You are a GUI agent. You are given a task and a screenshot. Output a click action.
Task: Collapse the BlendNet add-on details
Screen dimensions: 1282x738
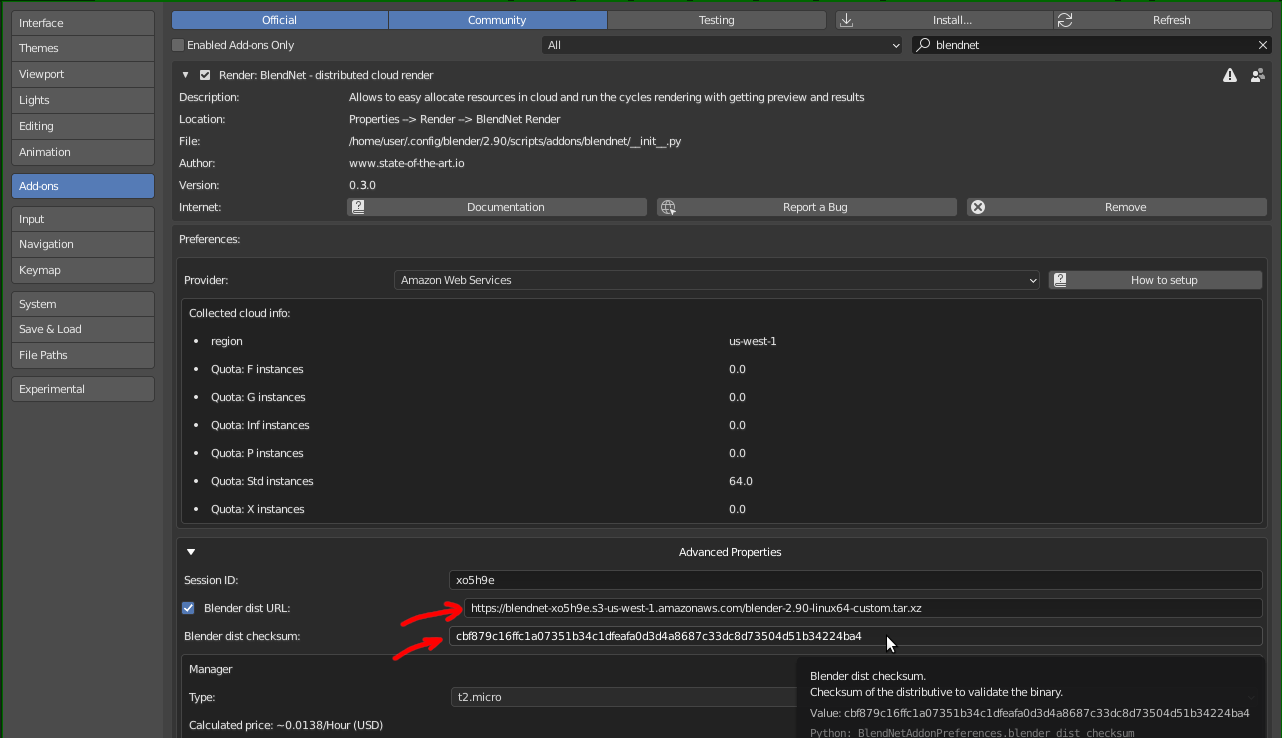tap(185, 75)
